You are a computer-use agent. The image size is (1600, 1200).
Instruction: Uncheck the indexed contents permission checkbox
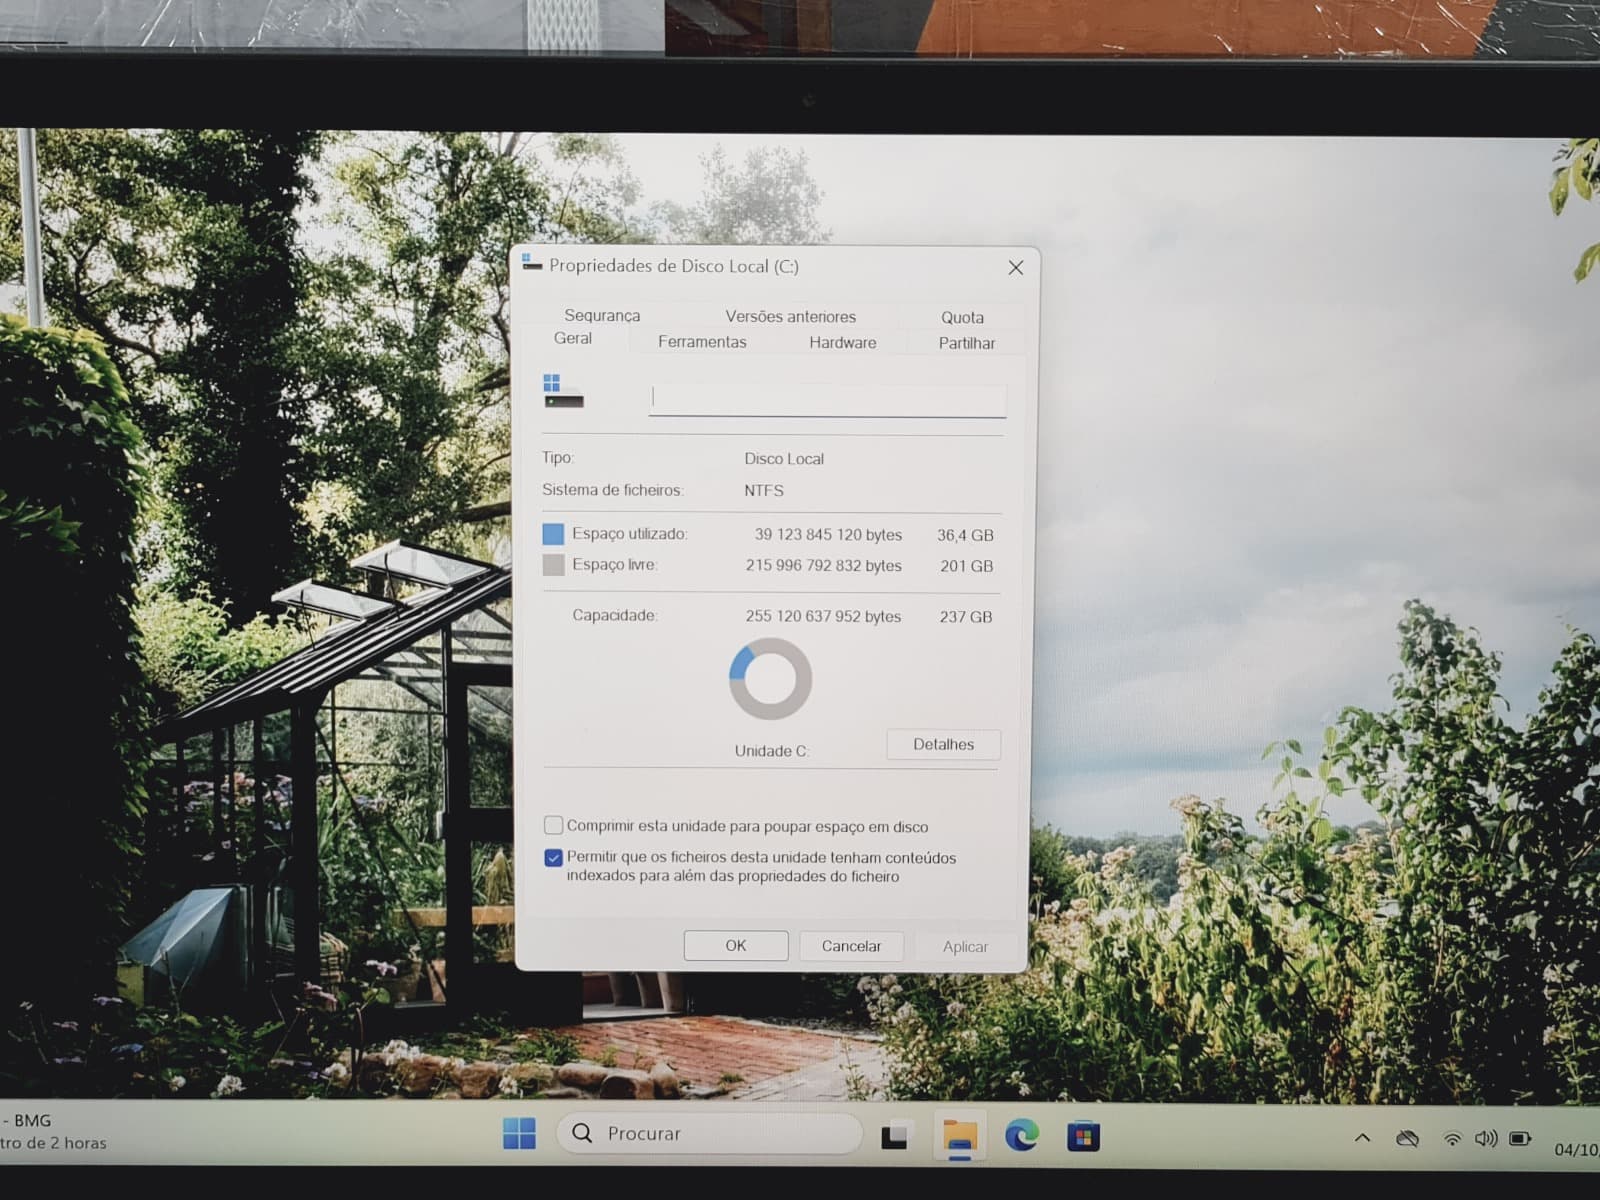coord(553,857)
